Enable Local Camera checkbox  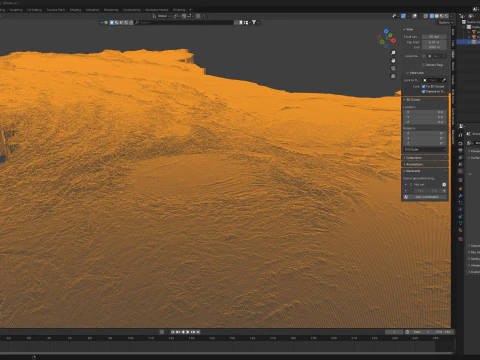click(x=424, y=56)
